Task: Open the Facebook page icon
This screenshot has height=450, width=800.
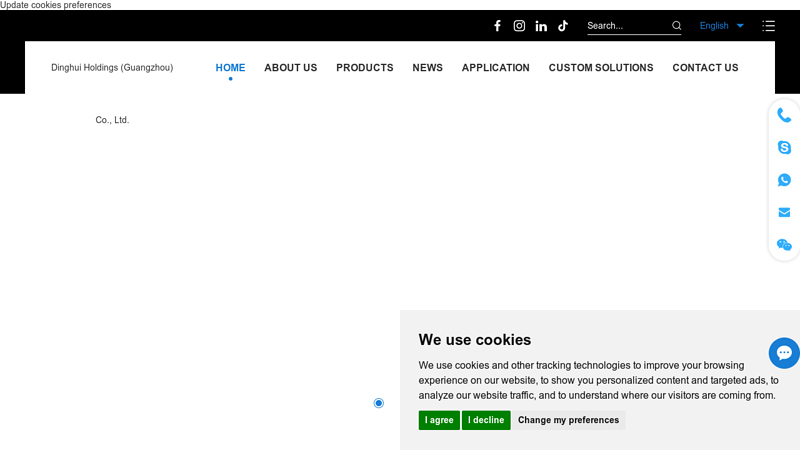Action: coord(497,26)
